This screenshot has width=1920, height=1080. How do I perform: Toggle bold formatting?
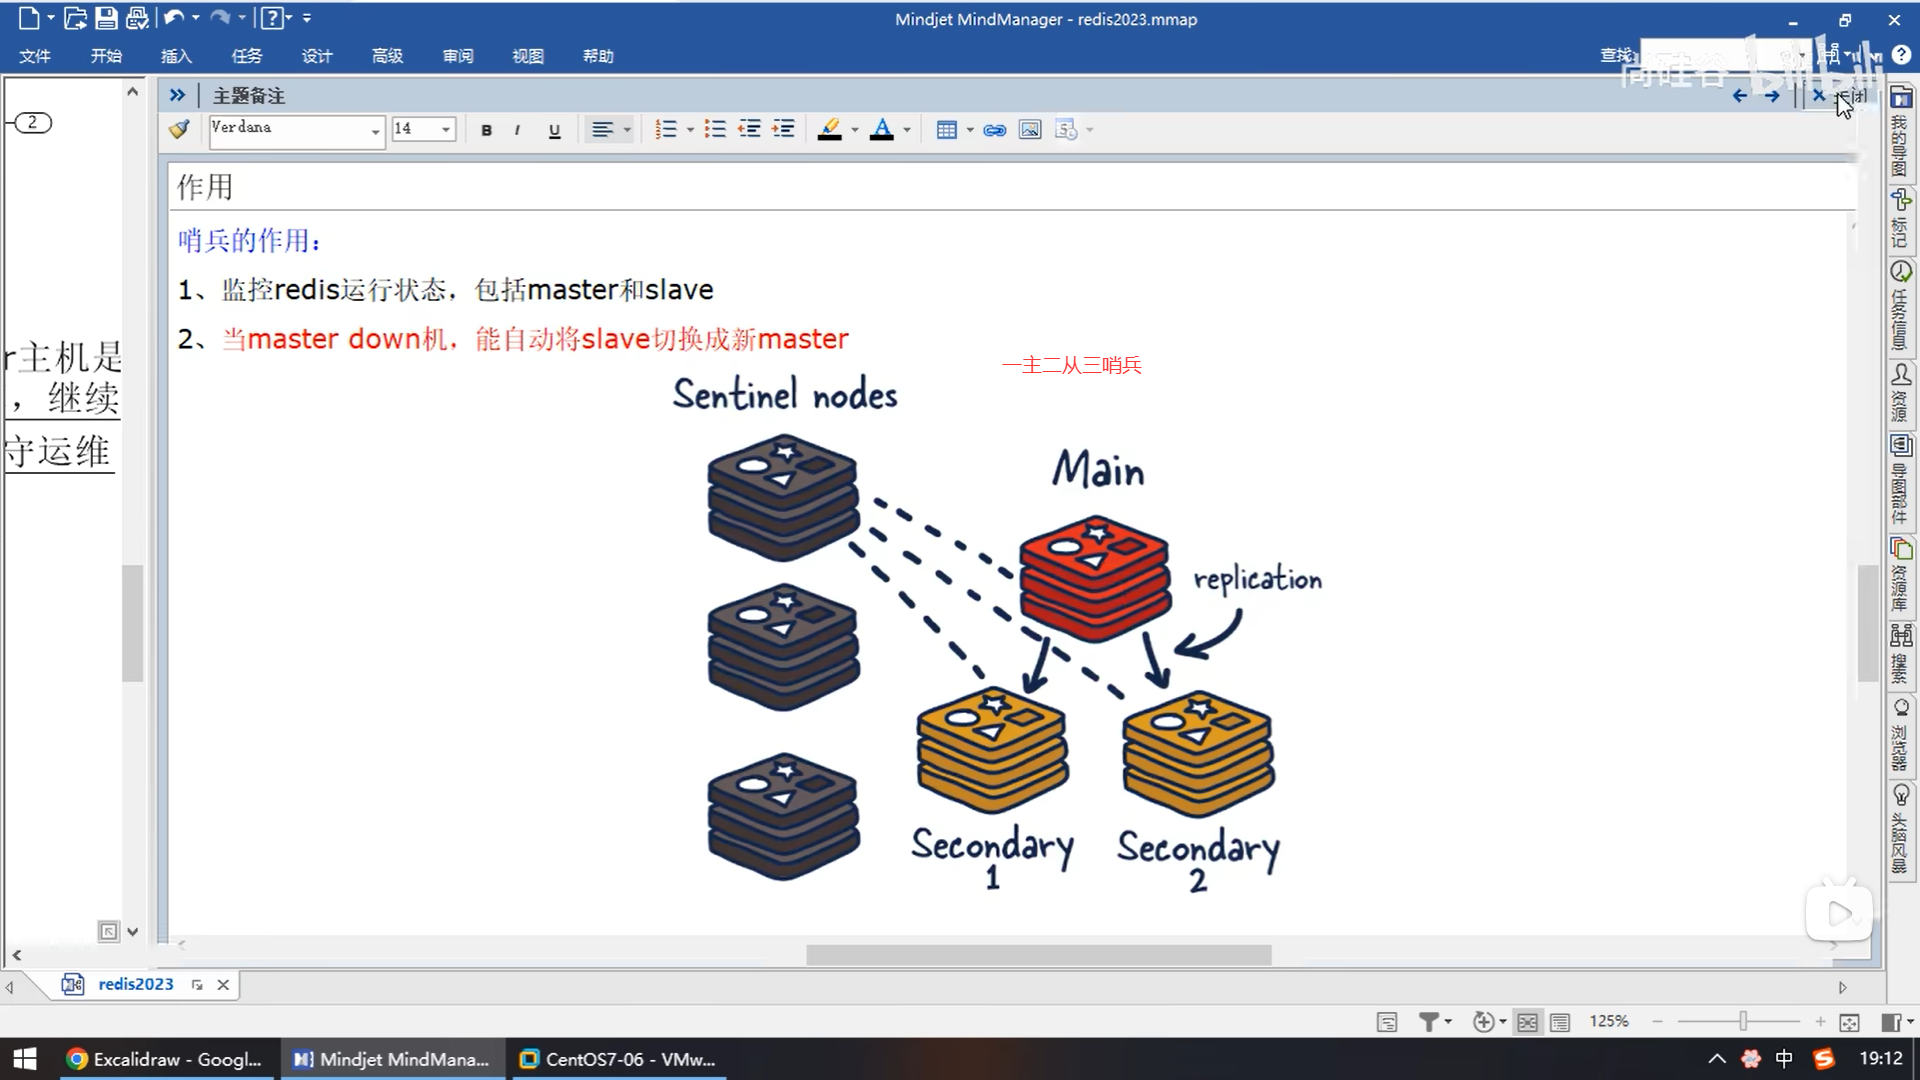pos(486,130)
